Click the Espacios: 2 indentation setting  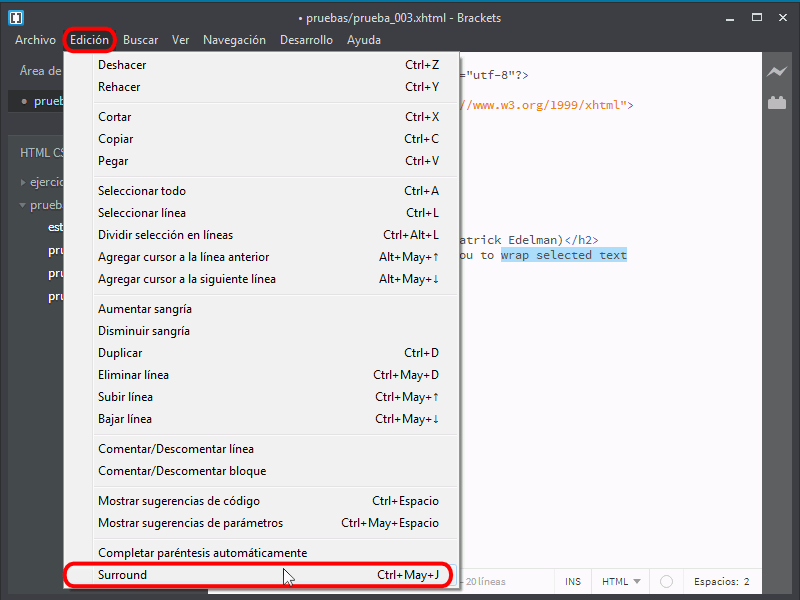point(721,582)
